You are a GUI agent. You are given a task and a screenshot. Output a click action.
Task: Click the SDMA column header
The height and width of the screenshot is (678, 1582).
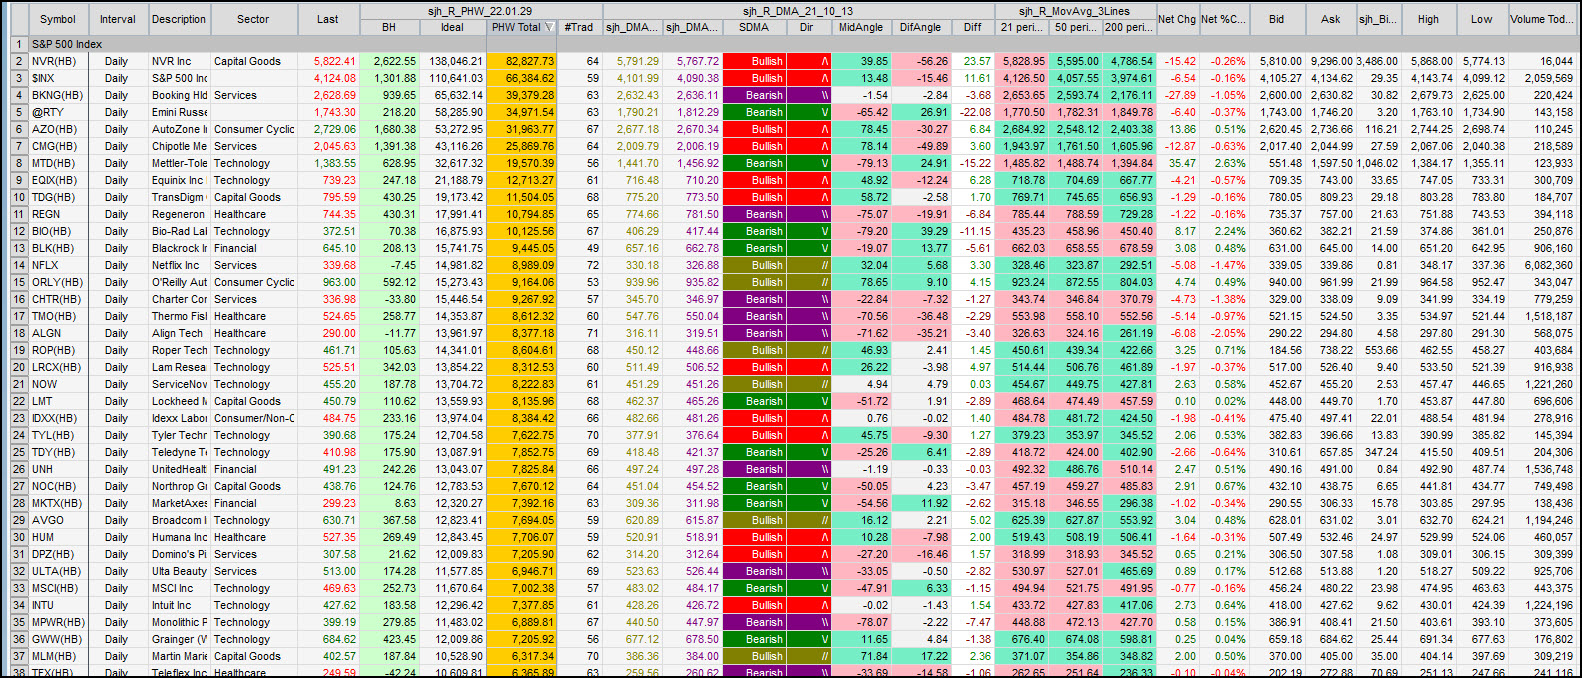pos(754,27)
